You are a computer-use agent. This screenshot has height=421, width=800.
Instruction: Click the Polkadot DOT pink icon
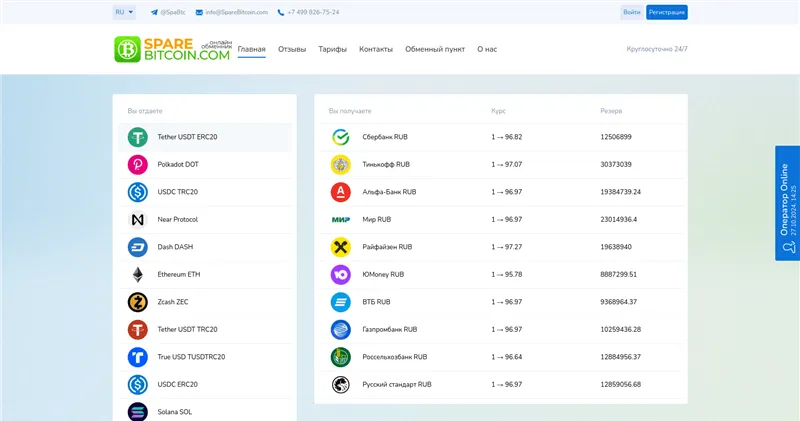coord(138,165)
